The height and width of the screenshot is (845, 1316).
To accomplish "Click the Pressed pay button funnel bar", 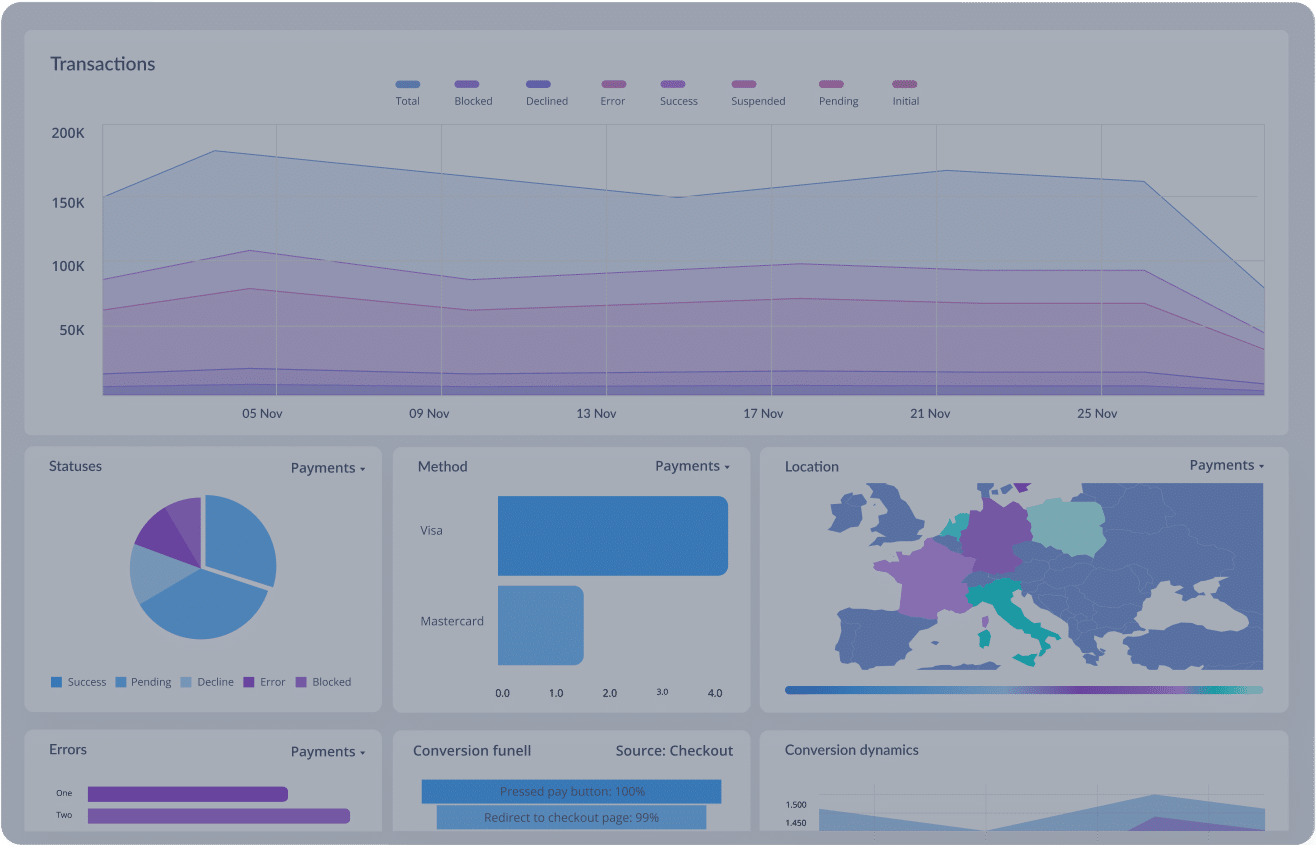I will coord(571,791).
